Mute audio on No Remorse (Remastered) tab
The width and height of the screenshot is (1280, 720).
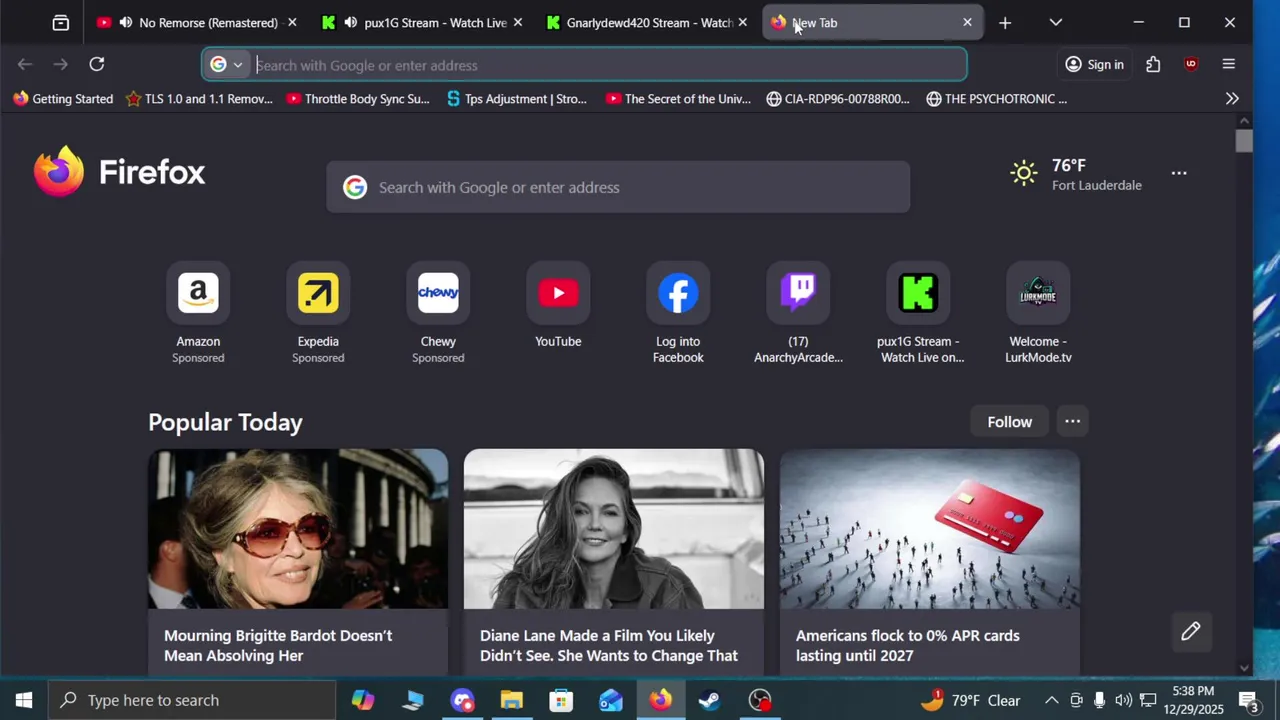pos(126,22)
